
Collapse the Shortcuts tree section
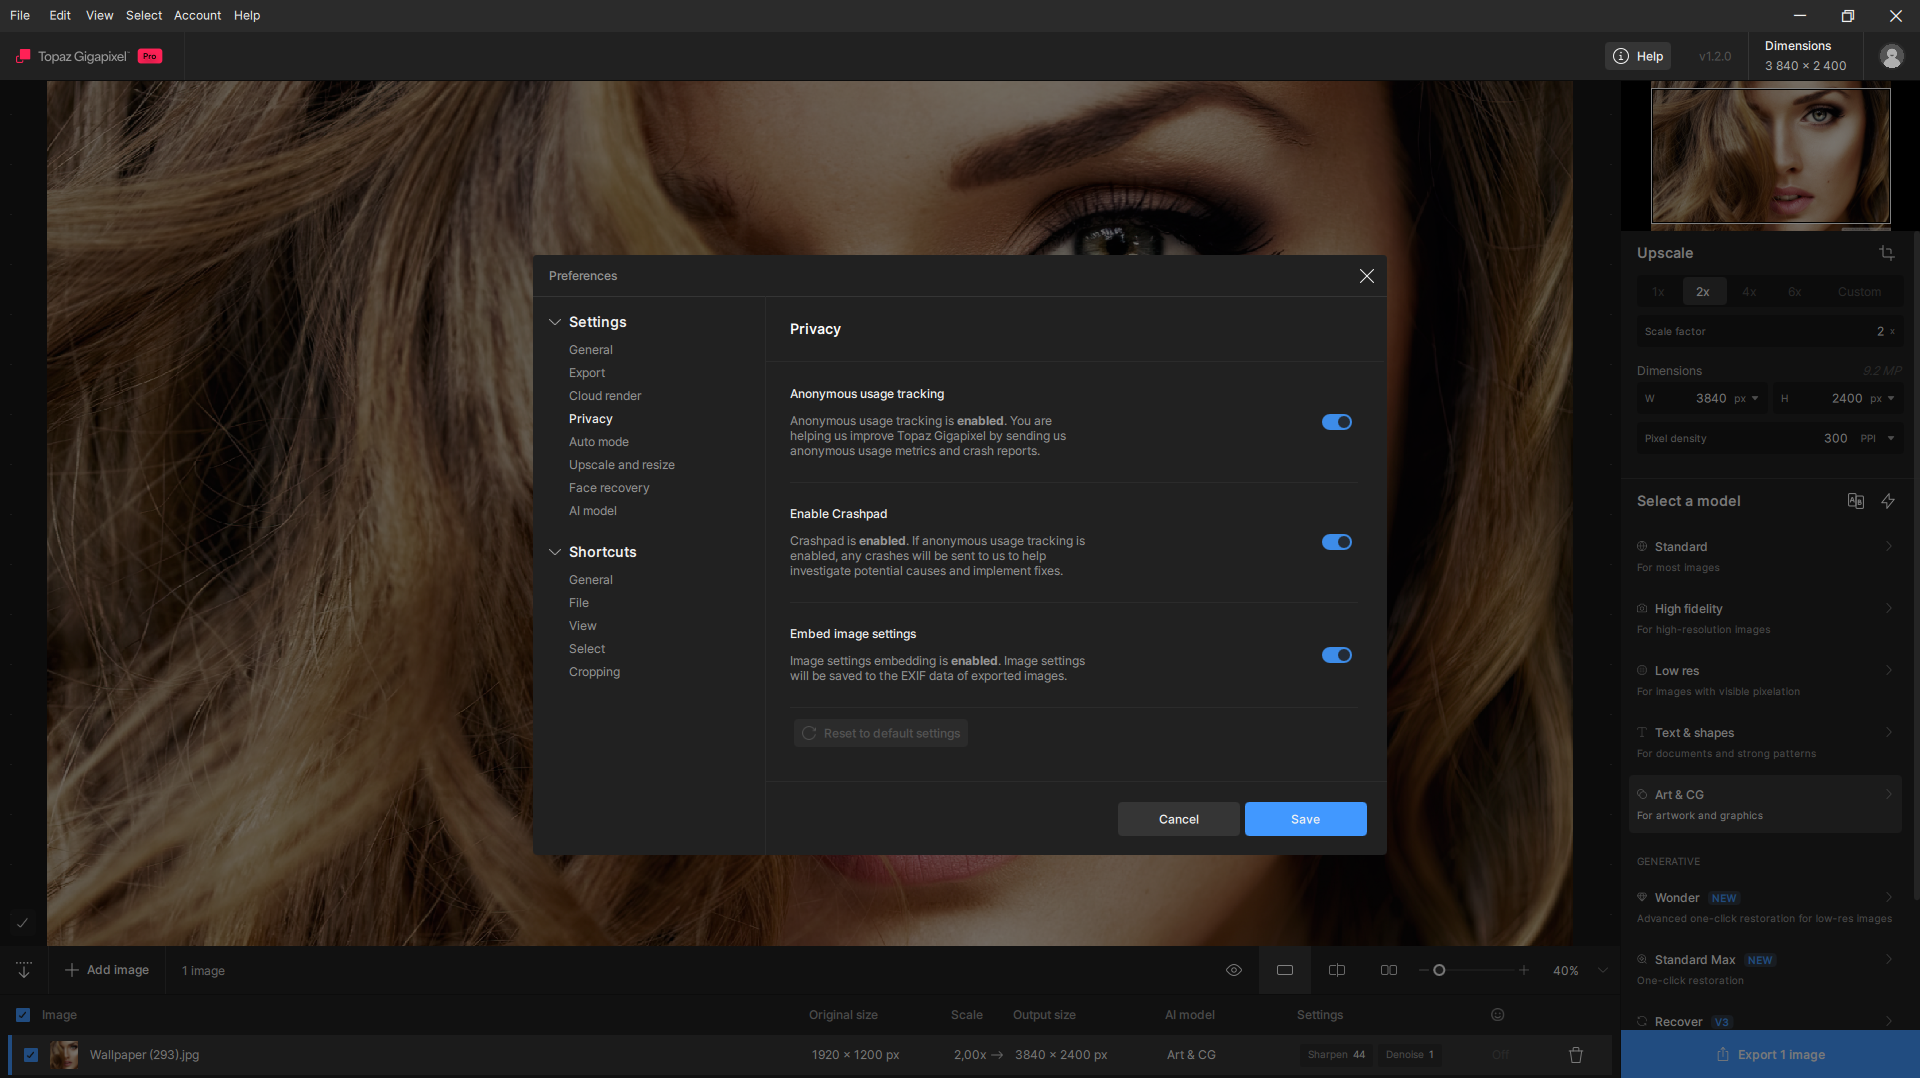point(555,552)
